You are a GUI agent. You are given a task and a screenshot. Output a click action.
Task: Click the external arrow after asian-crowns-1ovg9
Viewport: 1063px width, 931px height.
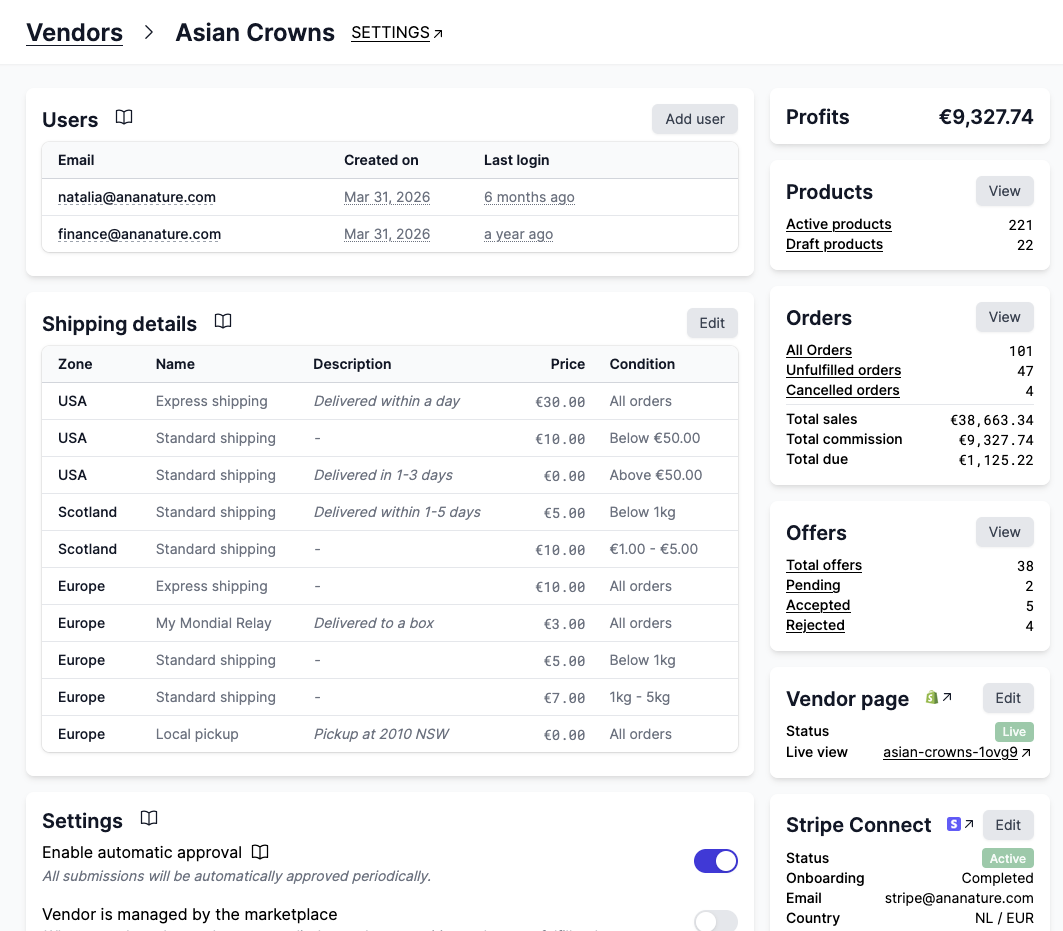pyautogui.click(x=1026, y=753)
